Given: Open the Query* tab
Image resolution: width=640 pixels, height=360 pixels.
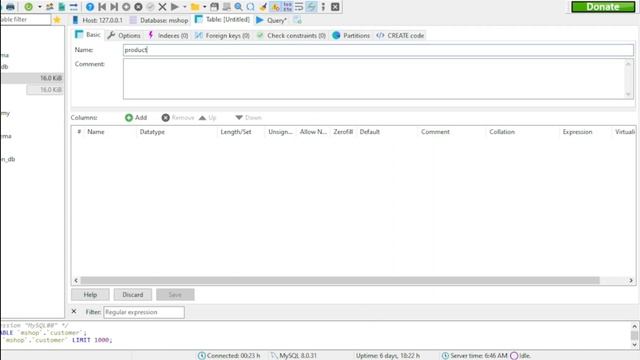Looking at the screenshot, I should (272, 20).
